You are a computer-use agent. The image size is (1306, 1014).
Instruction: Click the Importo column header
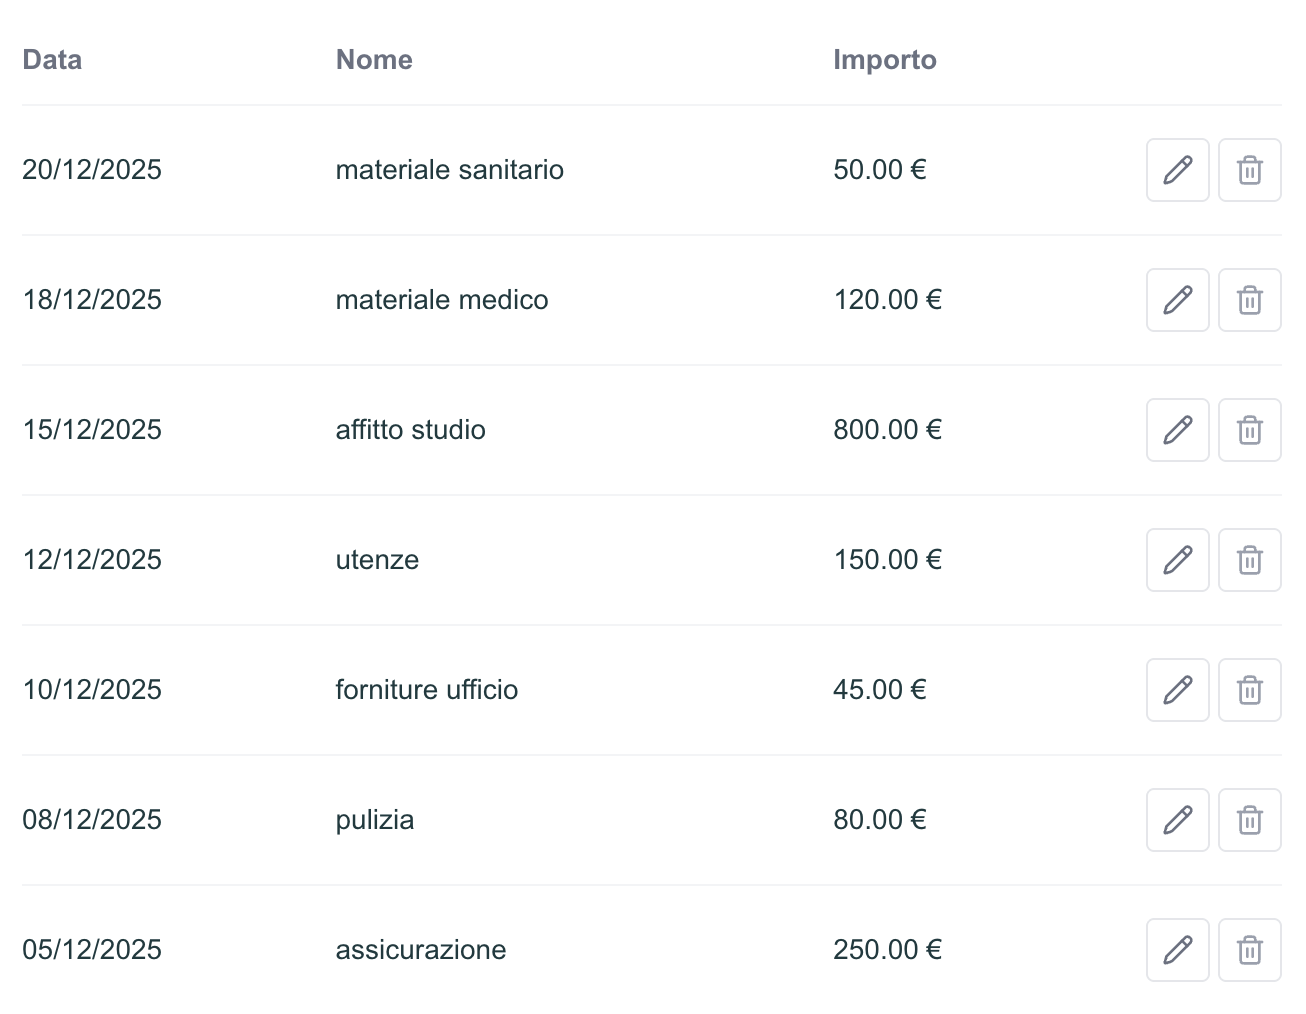(885, 60)
